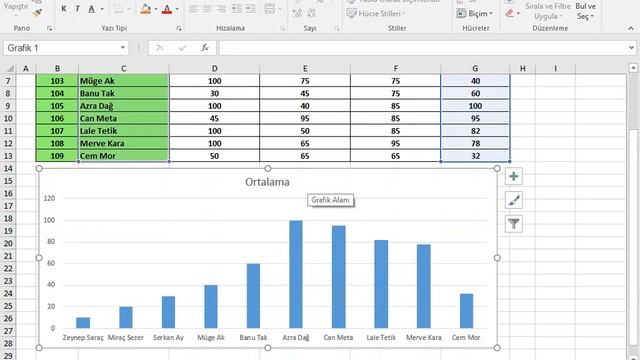The height and width of the screenshot is (360, 640).
Task: Apply underline formatting
Action: (x=91, y=9)
